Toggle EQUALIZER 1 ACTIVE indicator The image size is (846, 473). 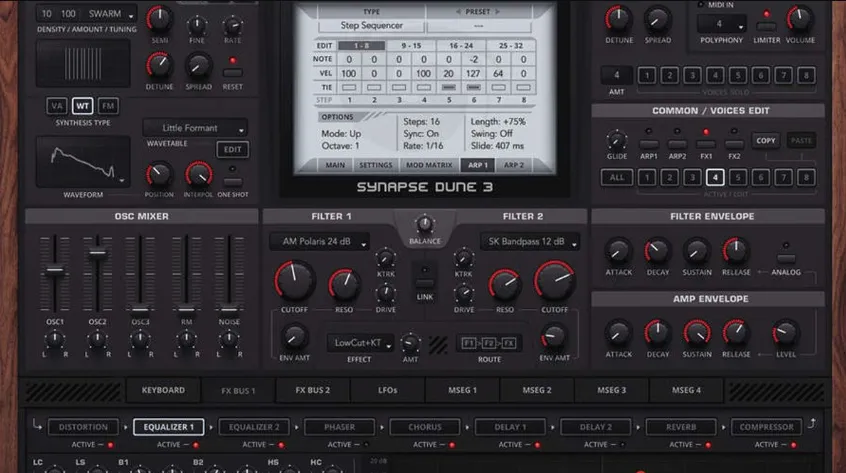click(195, 445)
